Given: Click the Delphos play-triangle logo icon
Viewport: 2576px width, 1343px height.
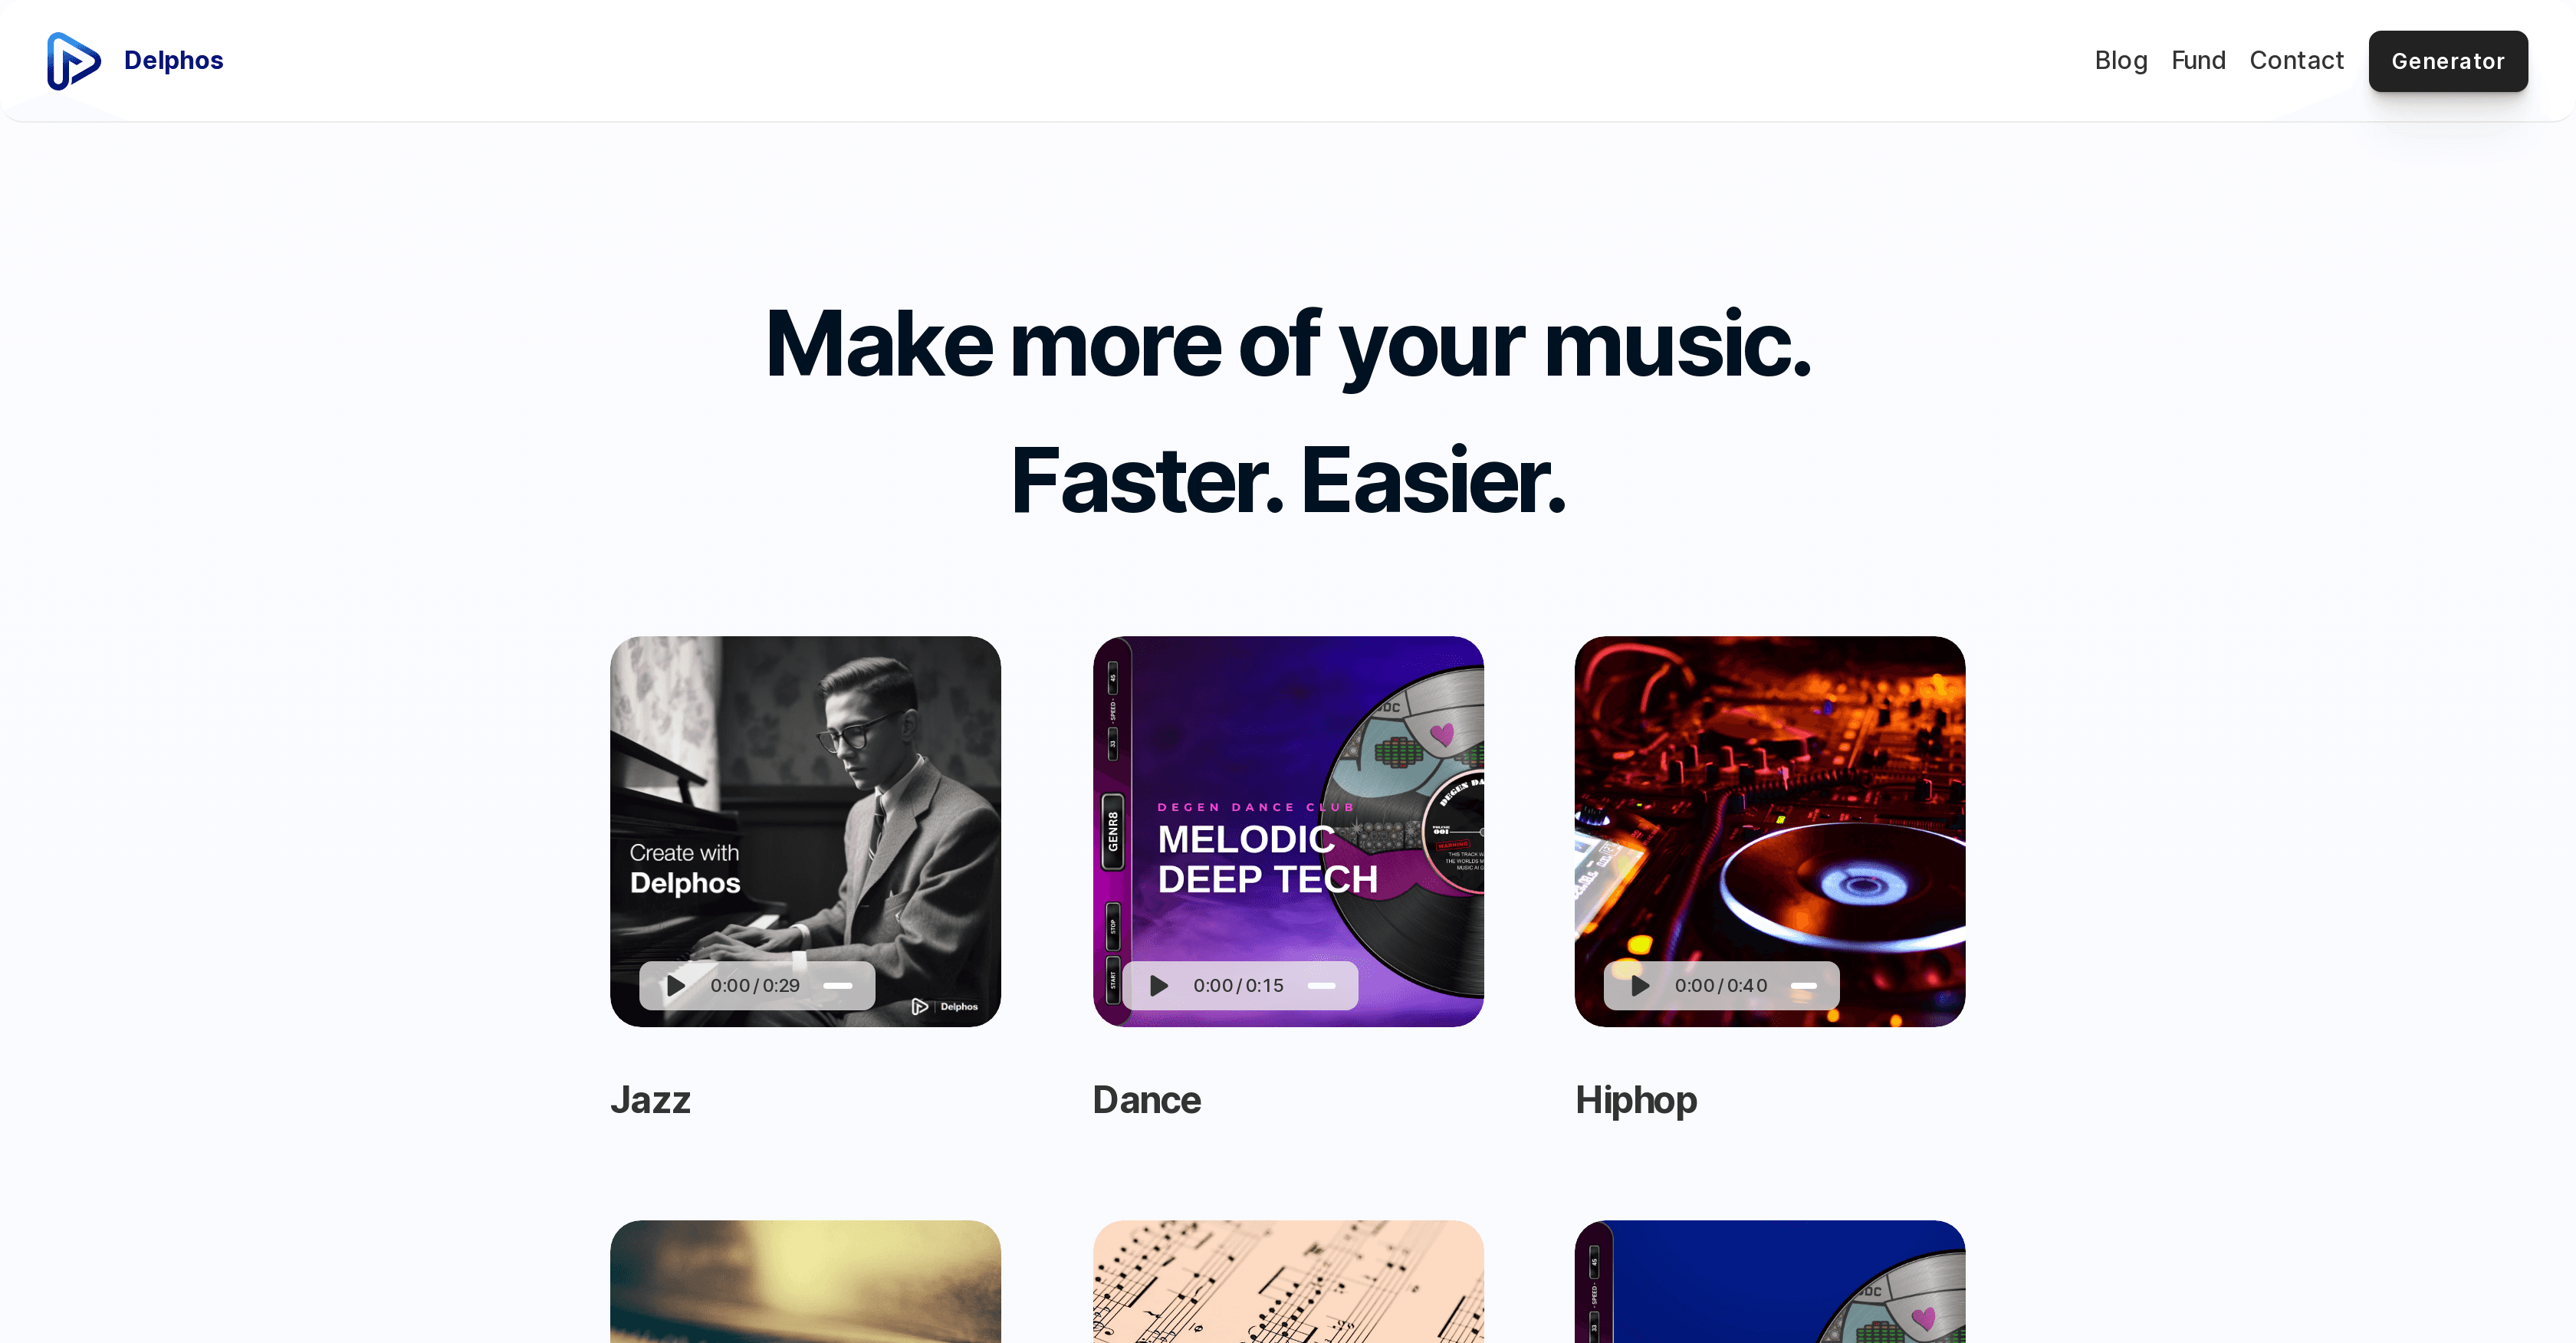Looking at the screenshot, I should tap(74, 61).
